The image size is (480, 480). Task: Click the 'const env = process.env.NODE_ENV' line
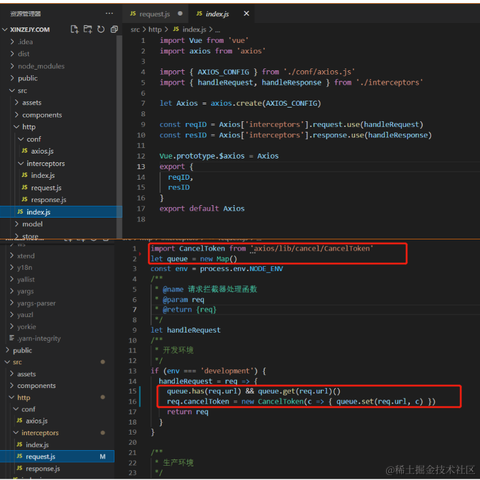click(x=217, y=269)
